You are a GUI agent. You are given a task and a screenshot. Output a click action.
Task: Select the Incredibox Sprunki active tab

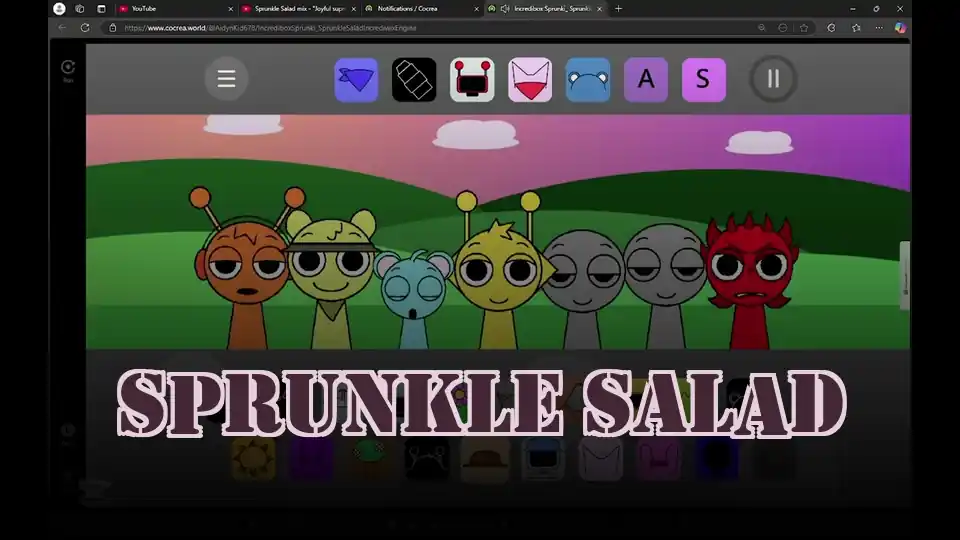546,9
